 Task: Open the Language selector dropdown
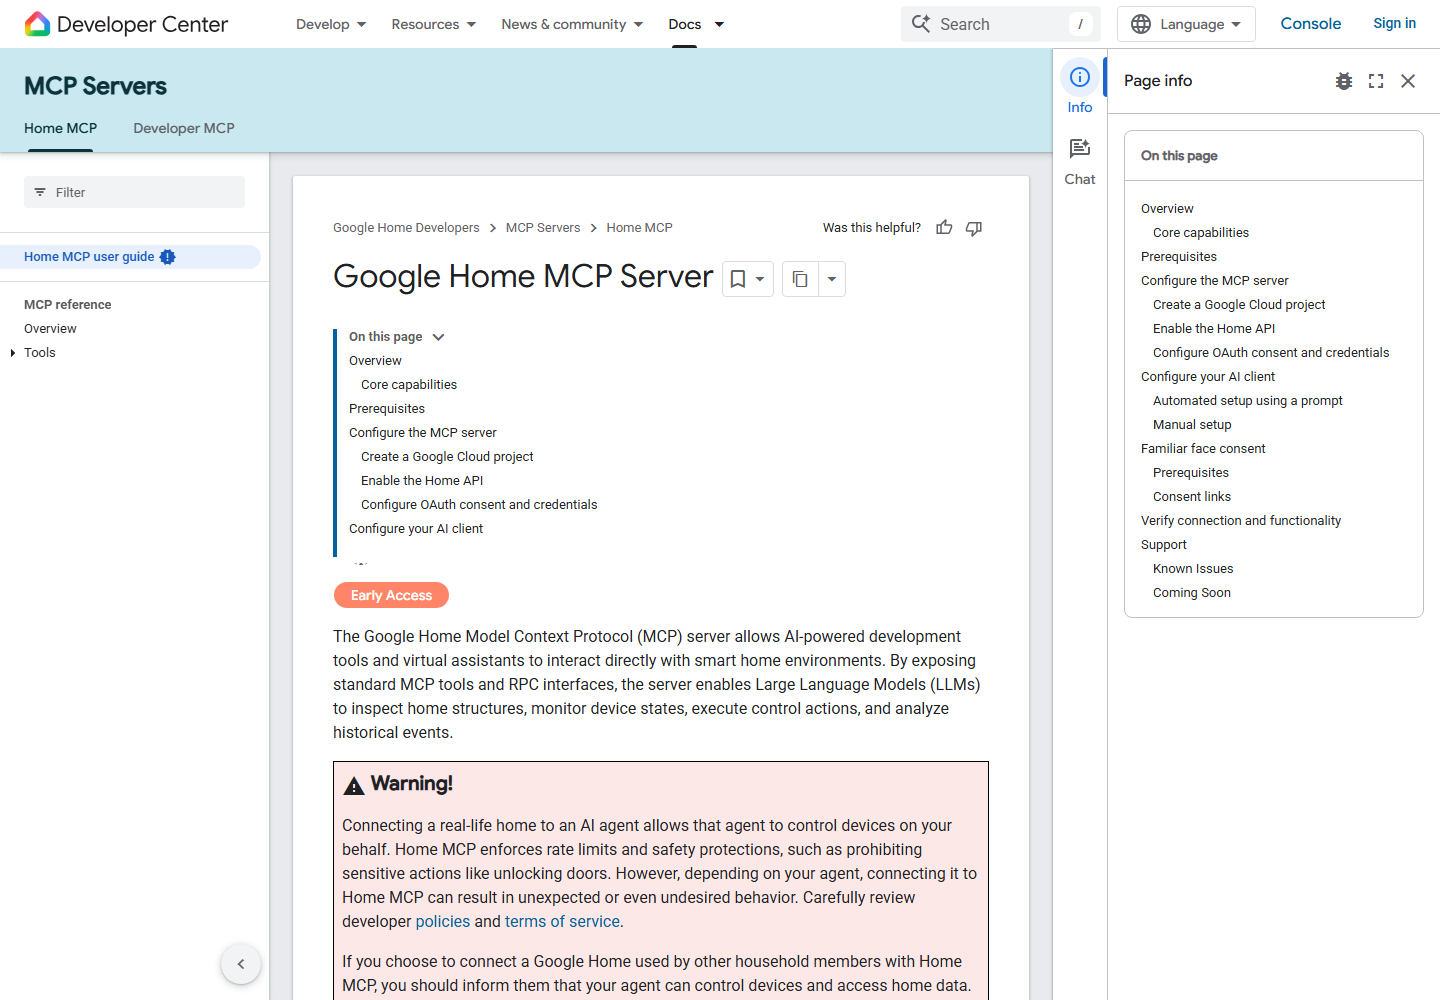point(1186,24)
